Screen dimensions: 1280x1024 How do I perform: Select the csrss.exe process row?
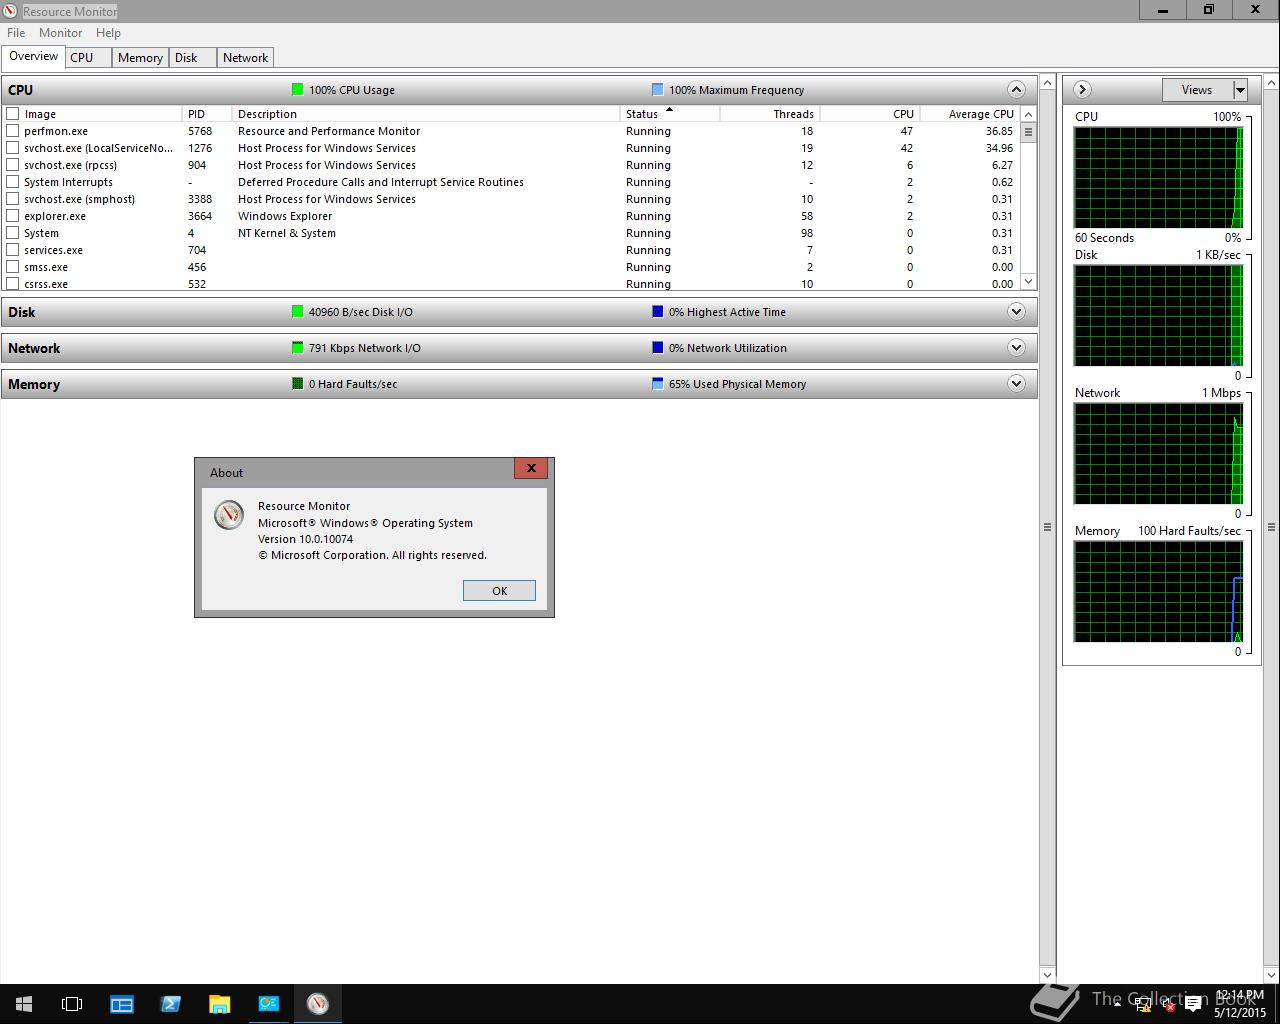point(510,284)
